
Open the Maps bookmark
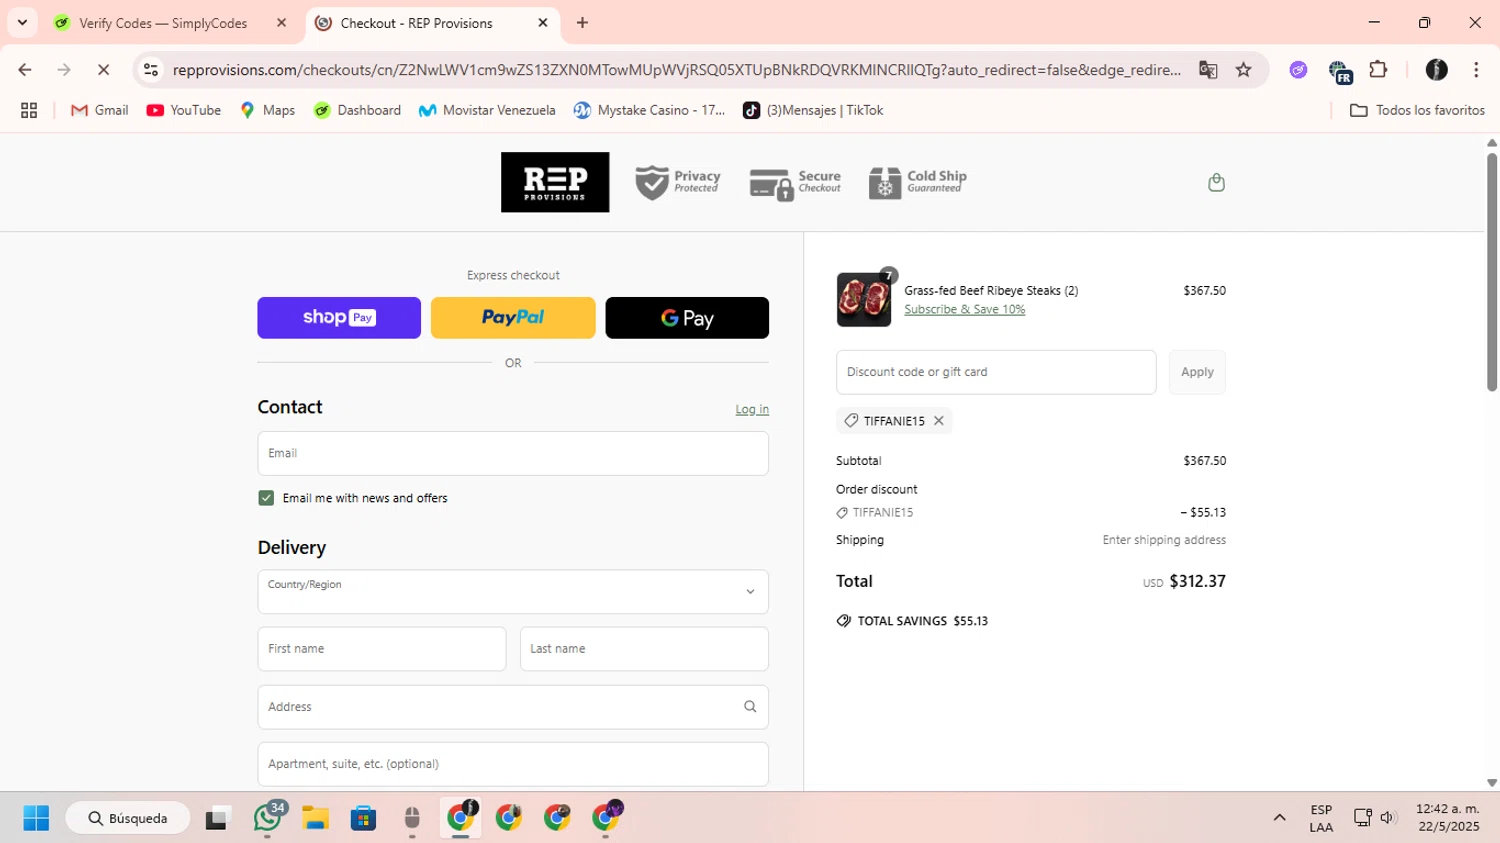267,111
